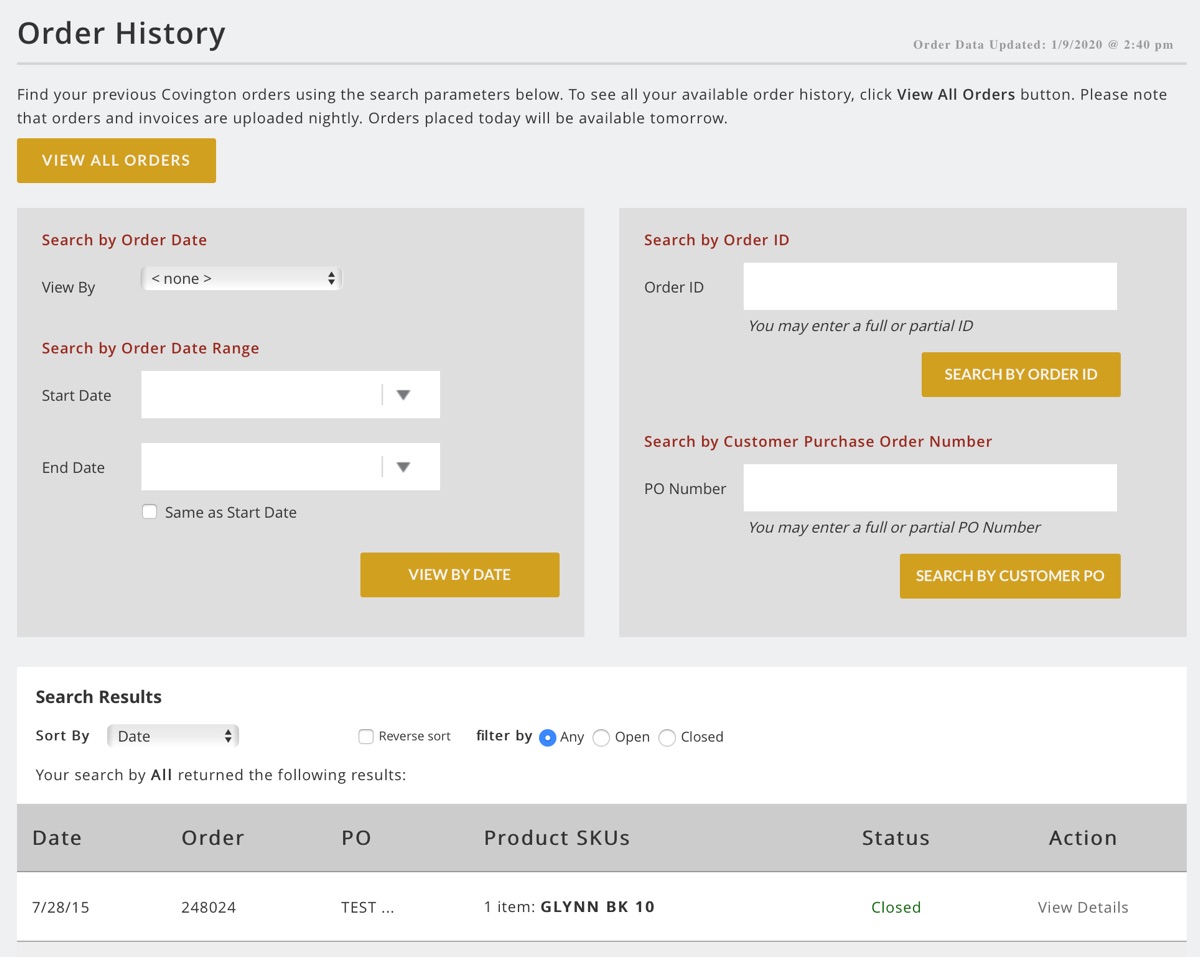1200x957 pixels.
Task: Click the Product SKUs column header
Action: (556, 838)
